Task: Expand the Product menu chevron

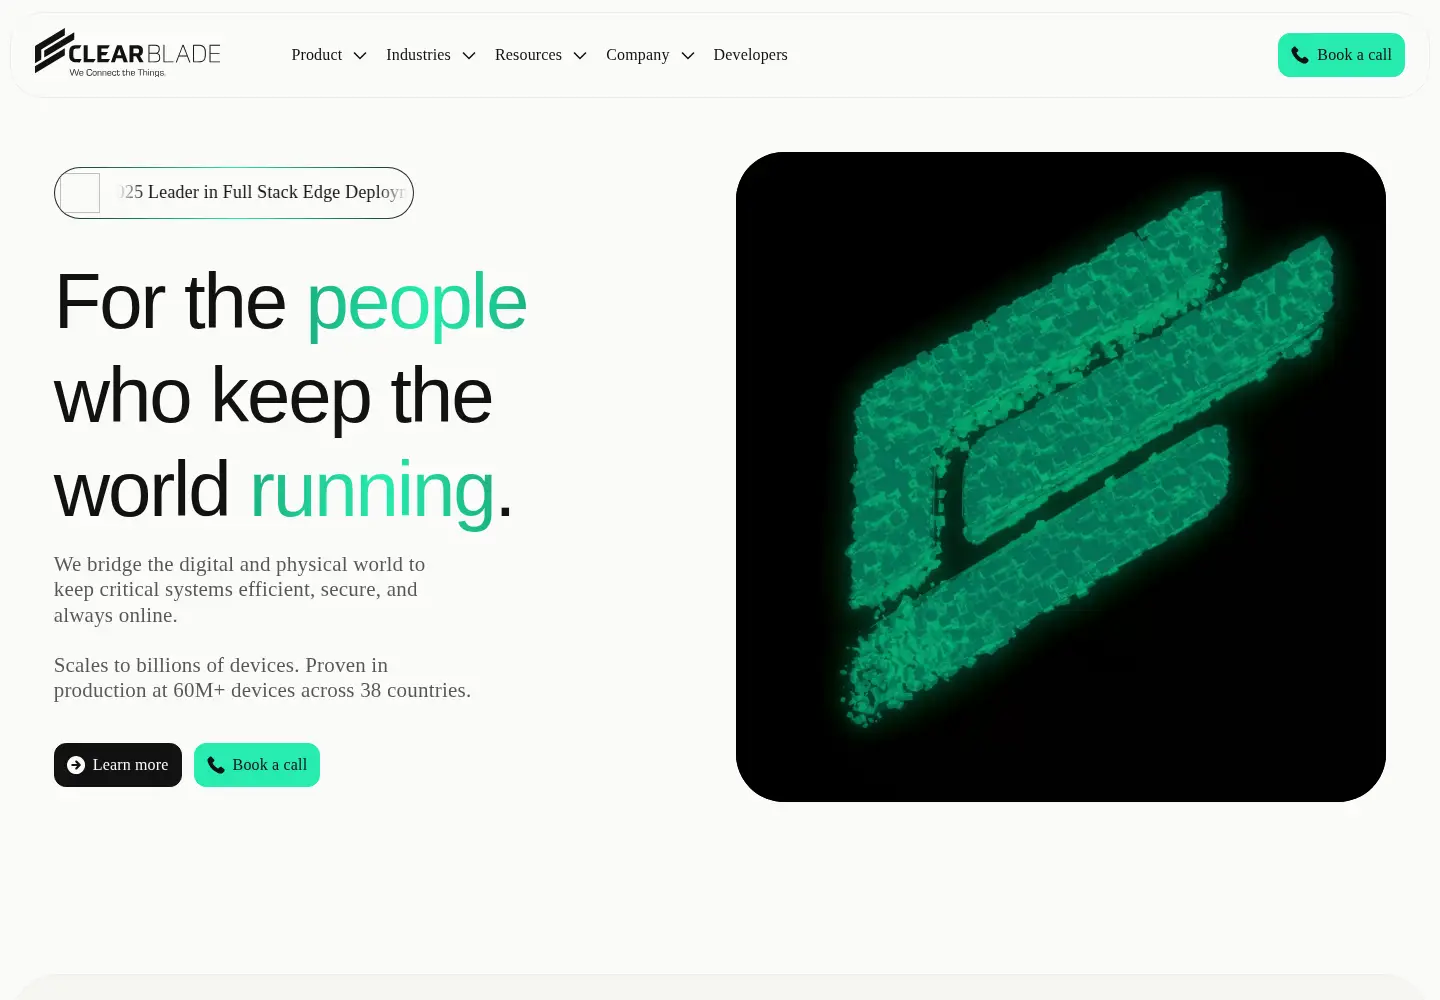Action: [x=360, y=55]
